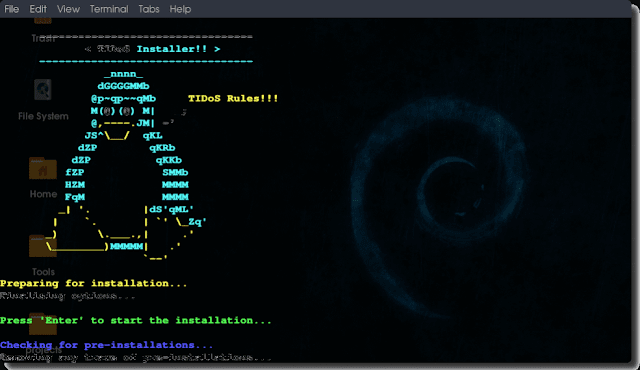Click the 'Preparing for installation...' line
Viewport: 640px width, 370px height.
(x=93, y=283)
